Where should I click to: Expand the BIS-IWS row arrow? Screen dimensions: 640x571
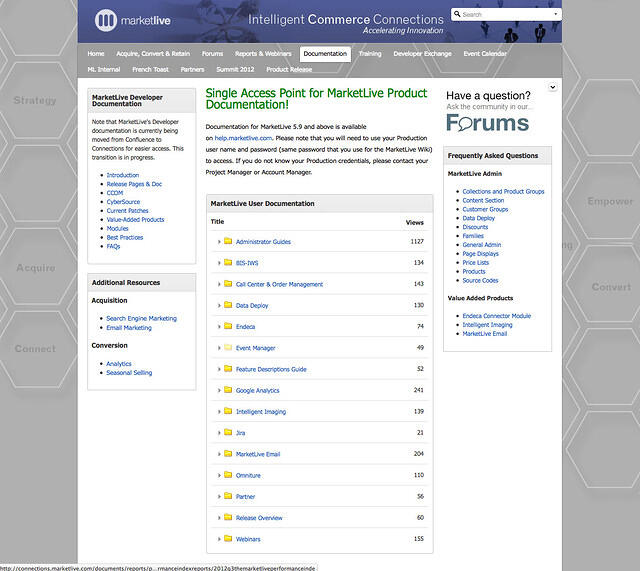[x=219, y=263]
